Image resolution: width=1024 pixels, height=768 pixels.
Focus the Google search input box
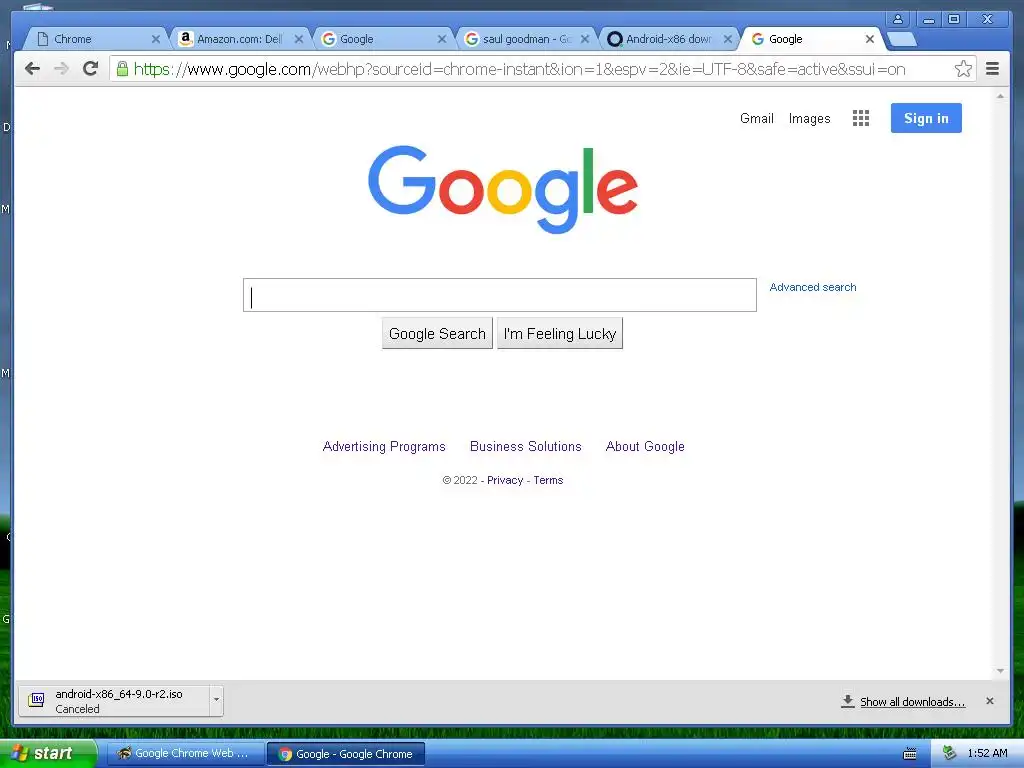tap(500, 295)
